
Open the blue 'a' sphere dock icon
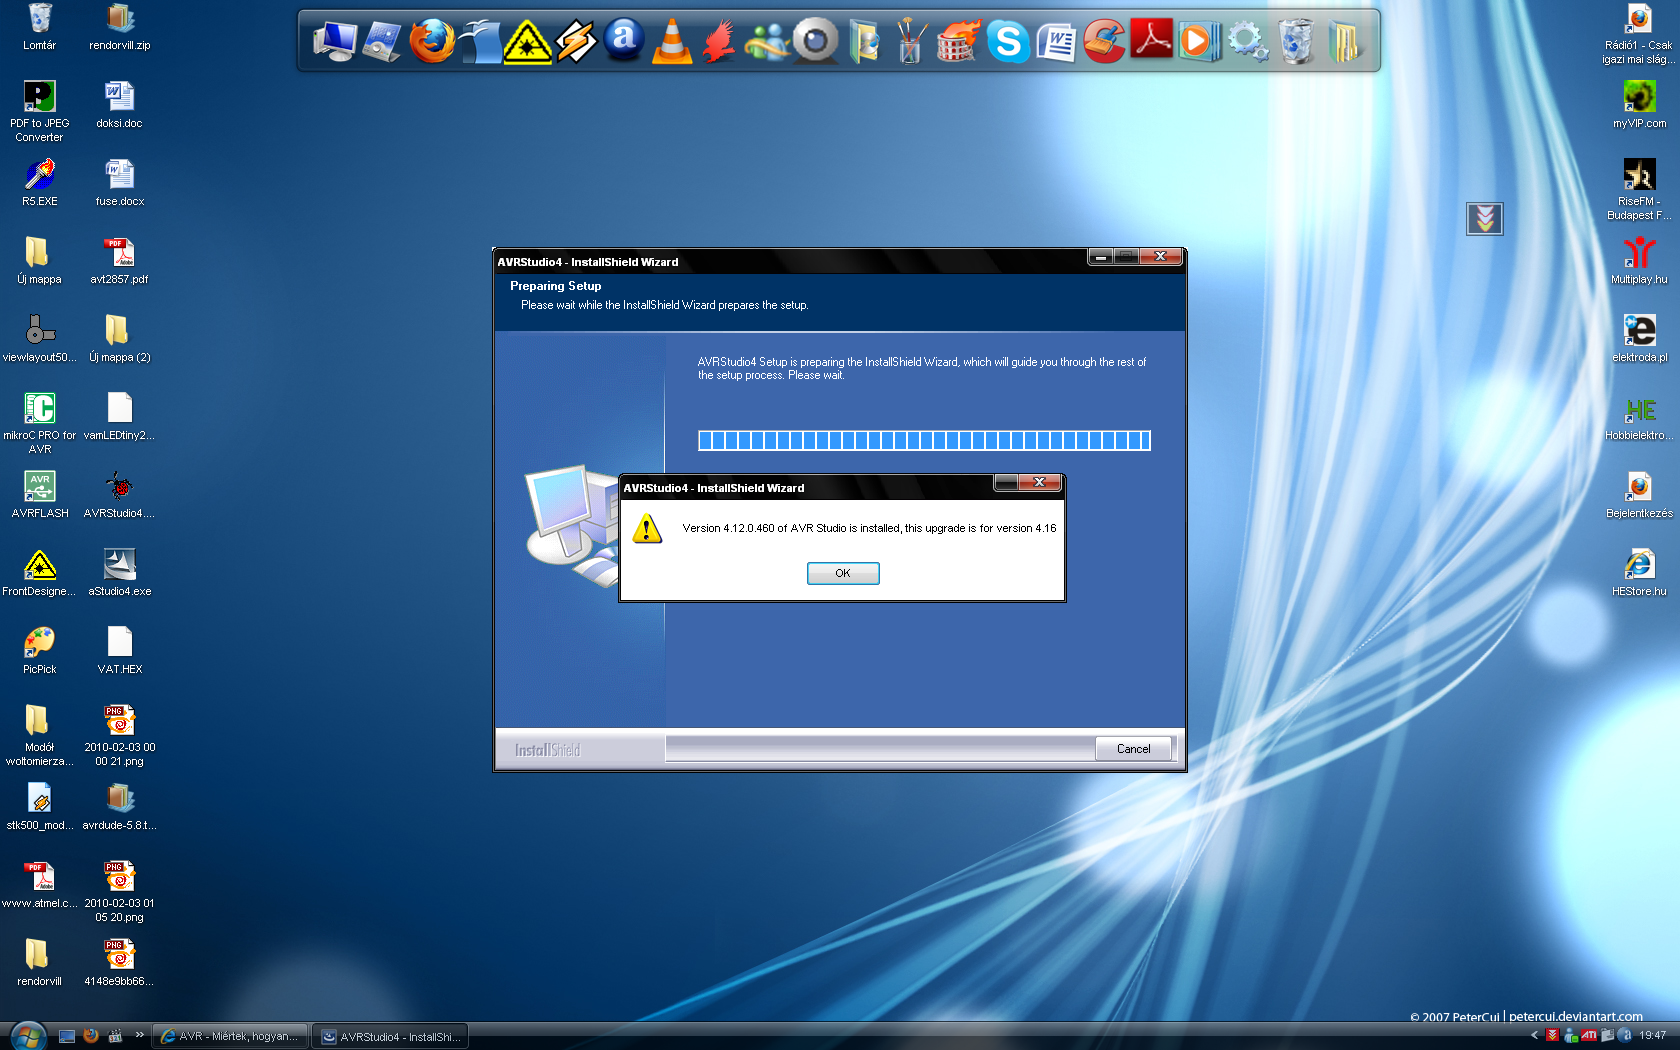click(624, 40)
